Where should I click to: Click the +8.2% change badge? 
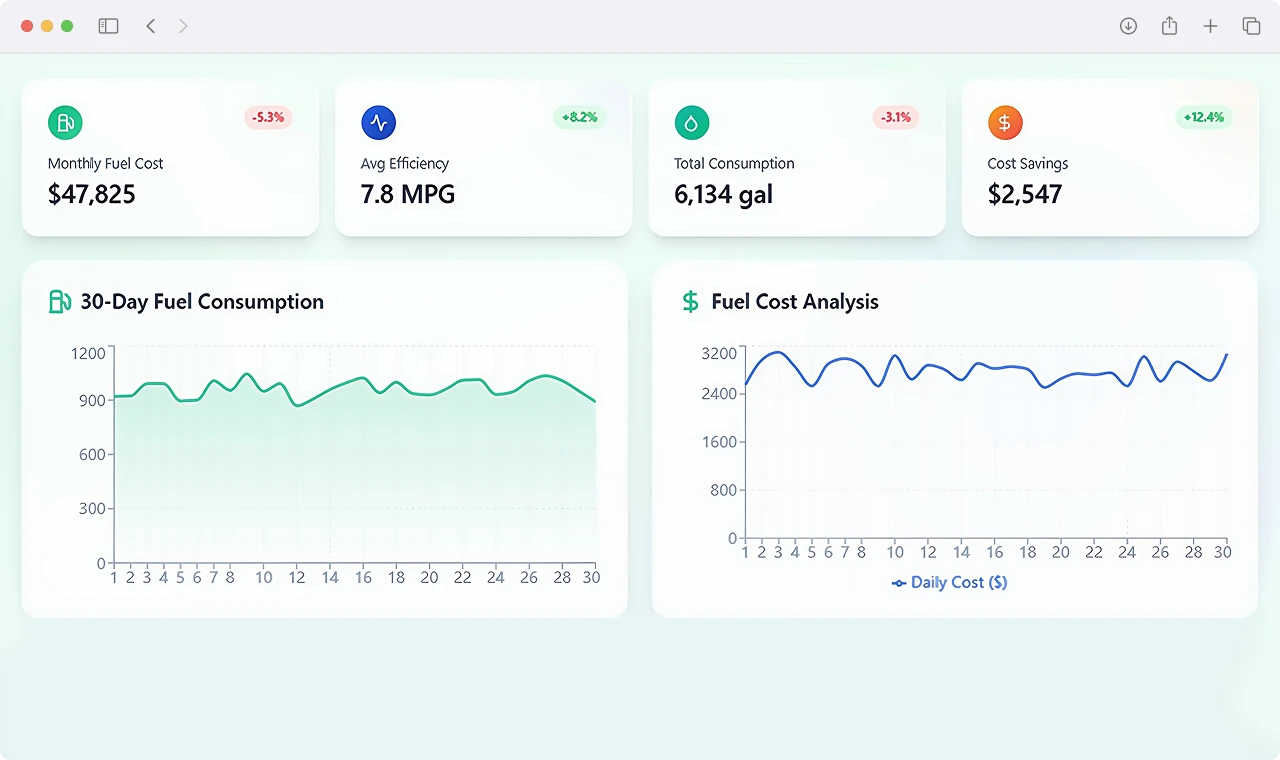coord(580,117)
